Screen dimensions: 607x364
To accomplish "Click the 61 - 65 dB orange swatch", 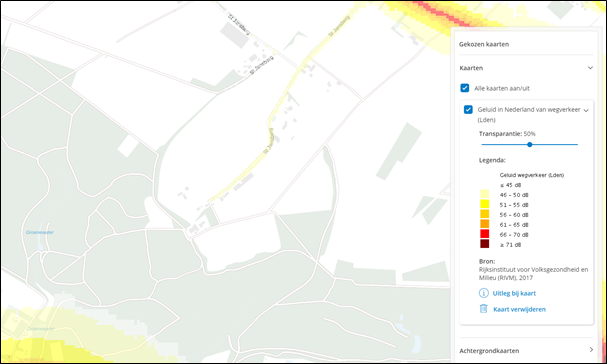I will (485, 224).
